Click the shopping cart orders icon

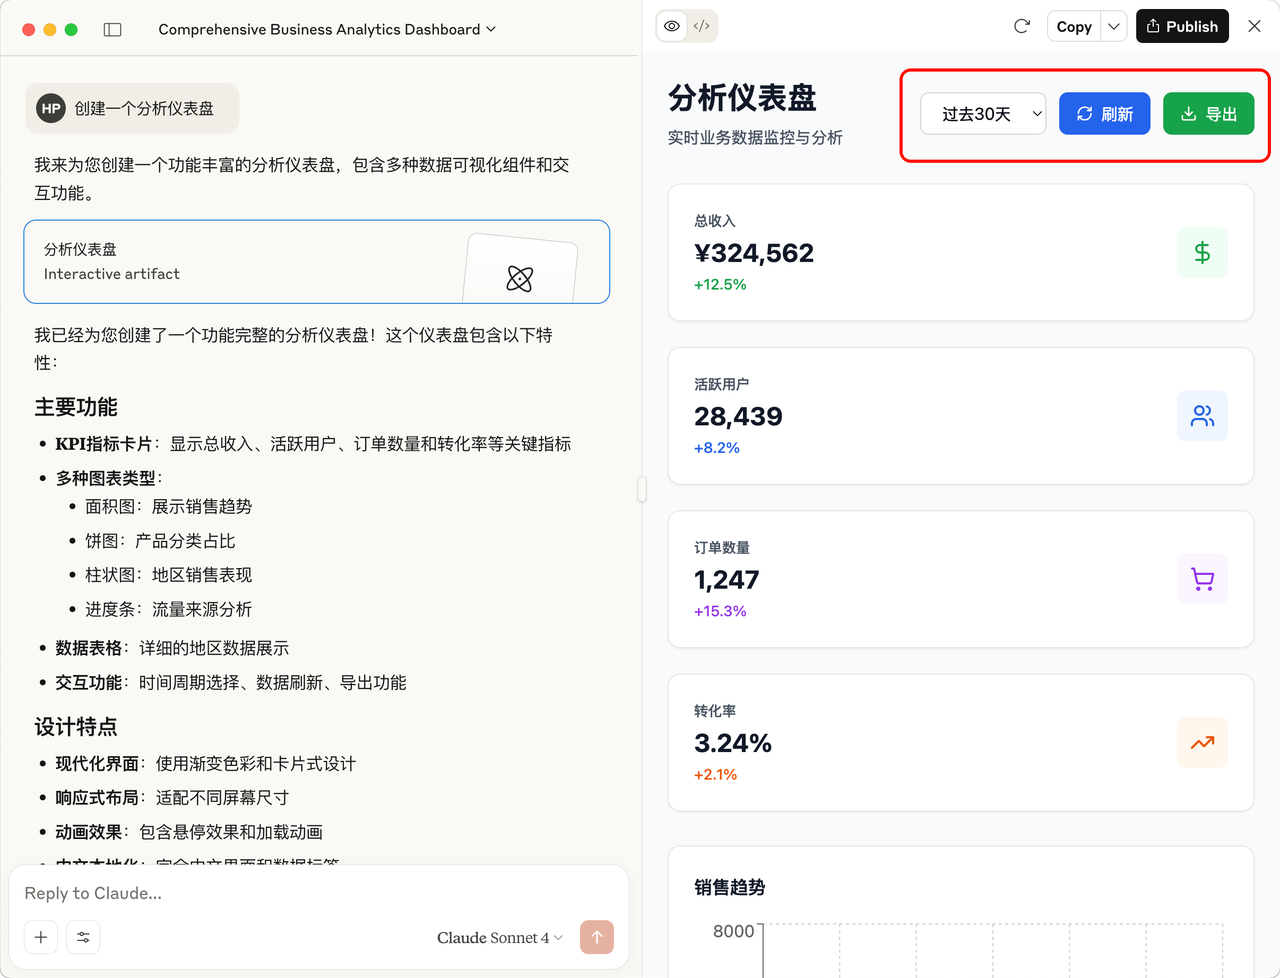coord(1202,580)
